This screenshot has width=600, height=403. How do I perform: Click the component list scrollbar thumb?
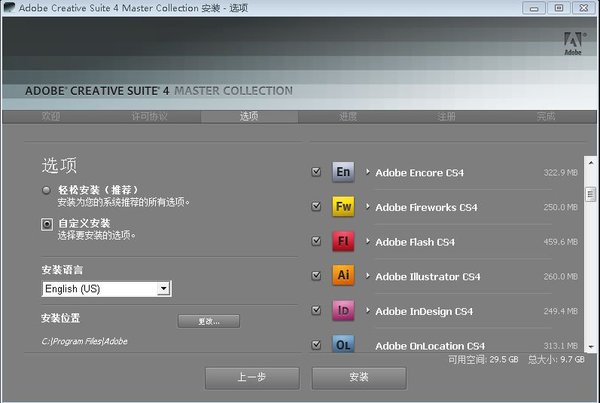pyautogui.click(x=591, y=194)
